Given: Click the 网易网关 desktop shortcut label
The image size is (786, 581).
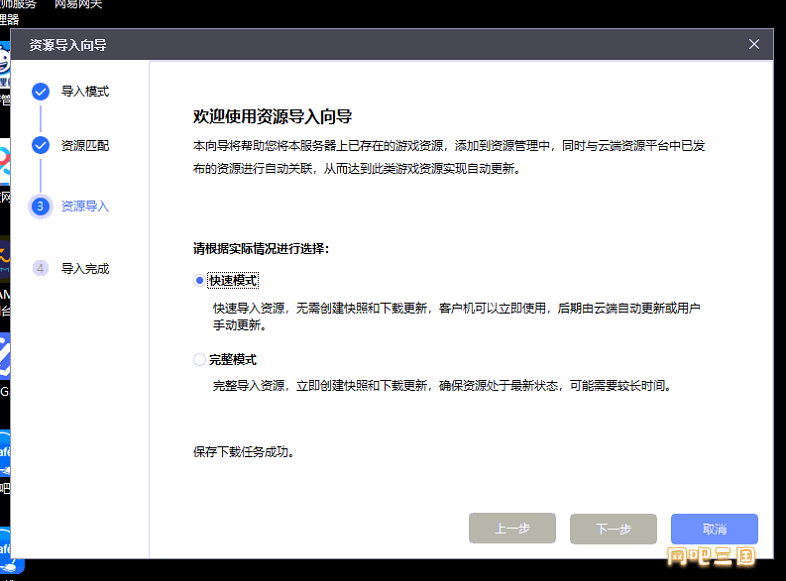Looking at the screenshot, I should coord(78,5).
